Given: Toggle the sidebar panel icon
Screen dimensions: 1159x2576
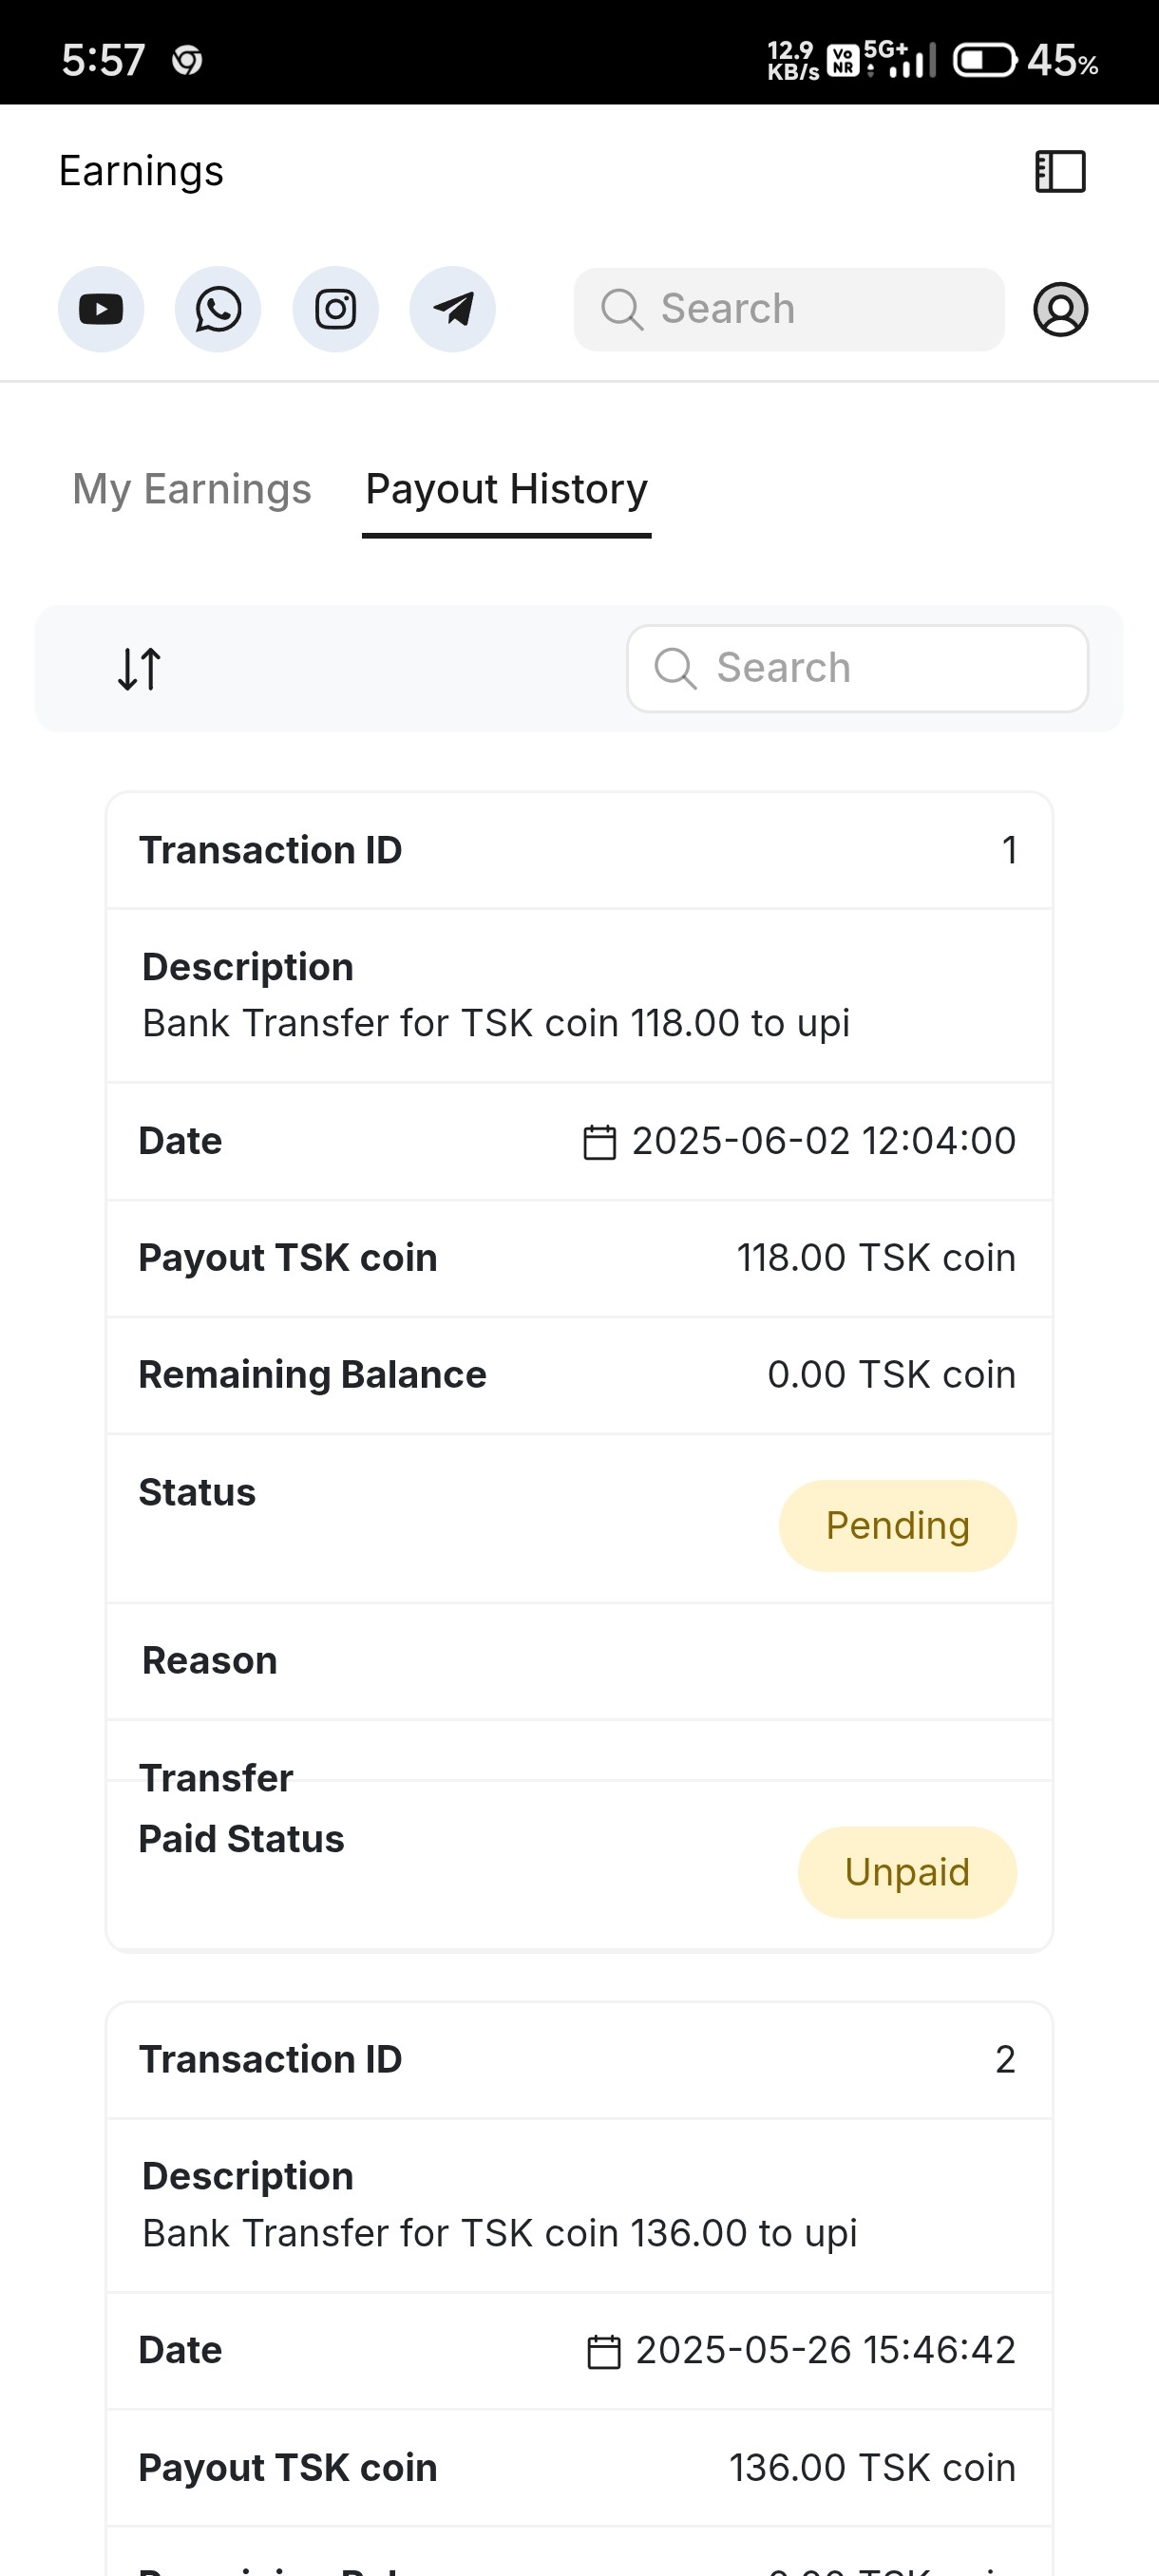Looking at the screenshot, I should pos(1060,171).
